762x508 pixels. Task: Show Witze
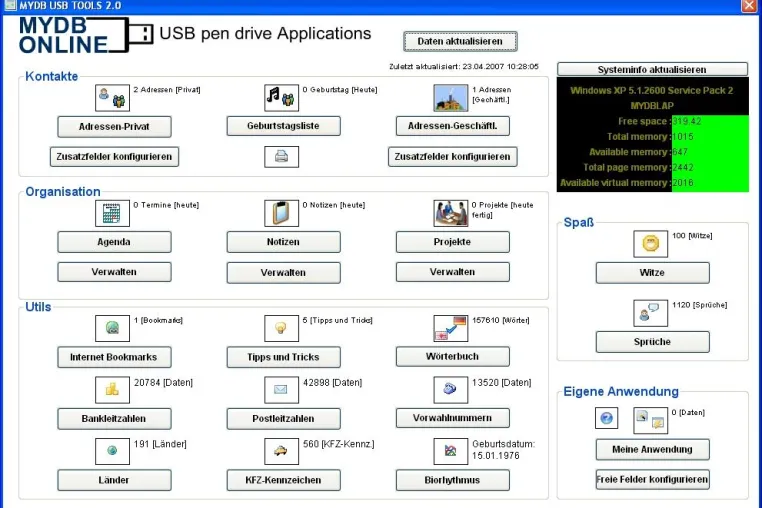coord(653,273)
